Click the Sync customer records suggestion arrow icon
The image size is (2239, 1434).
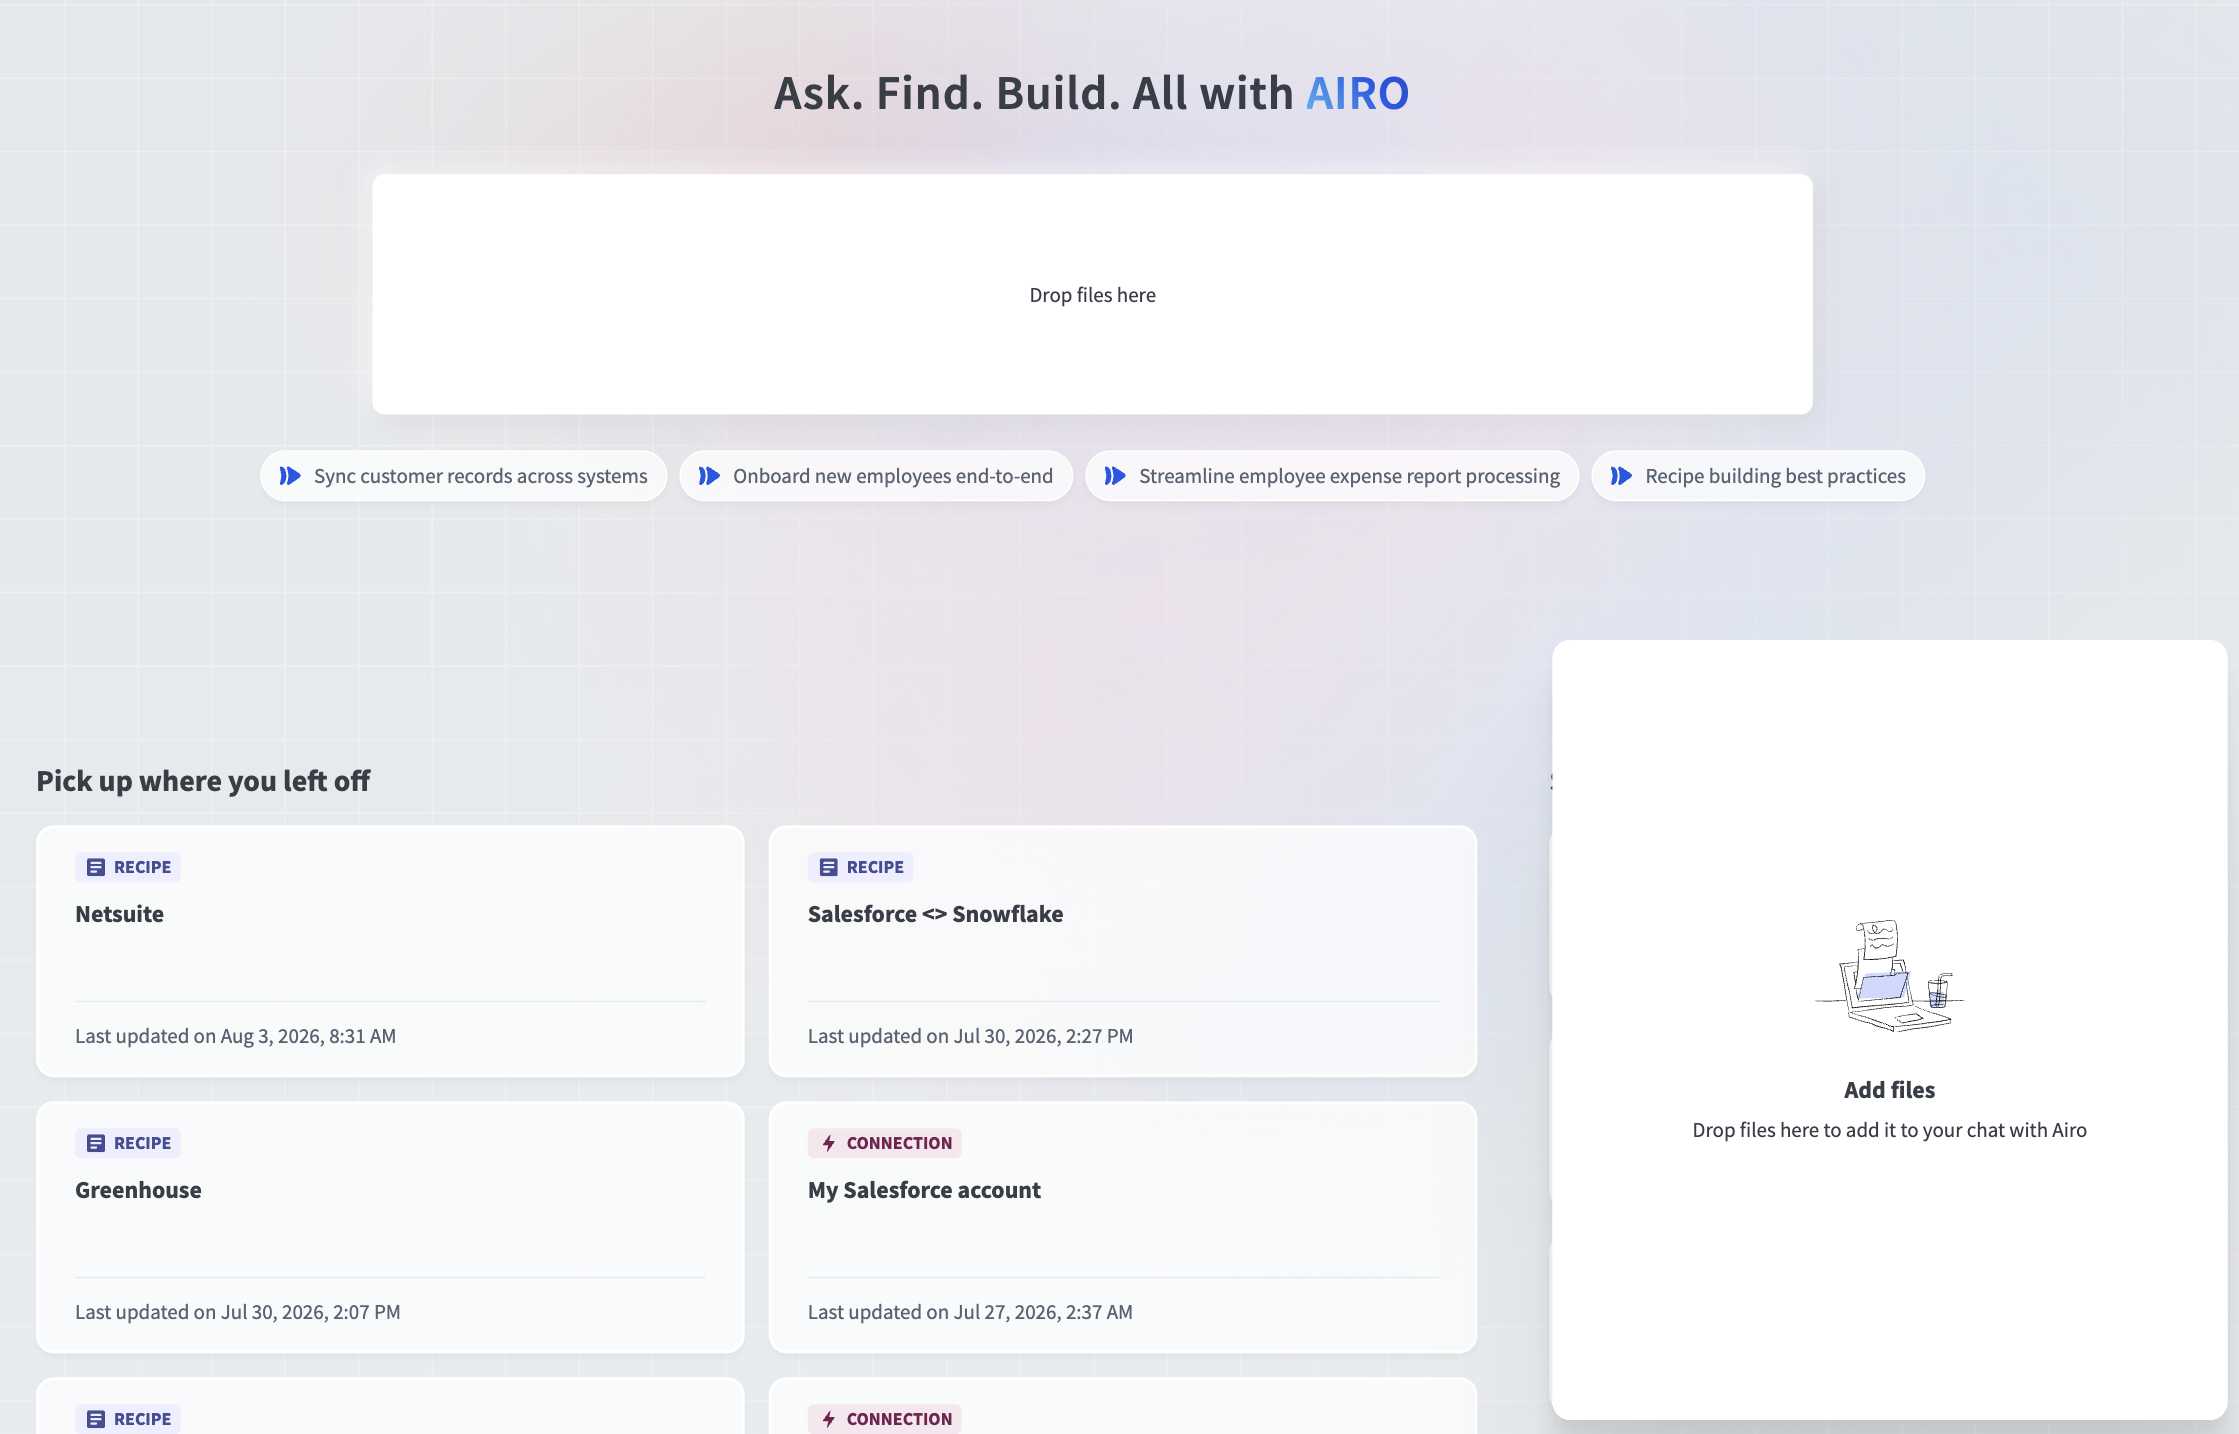[290, 476]
